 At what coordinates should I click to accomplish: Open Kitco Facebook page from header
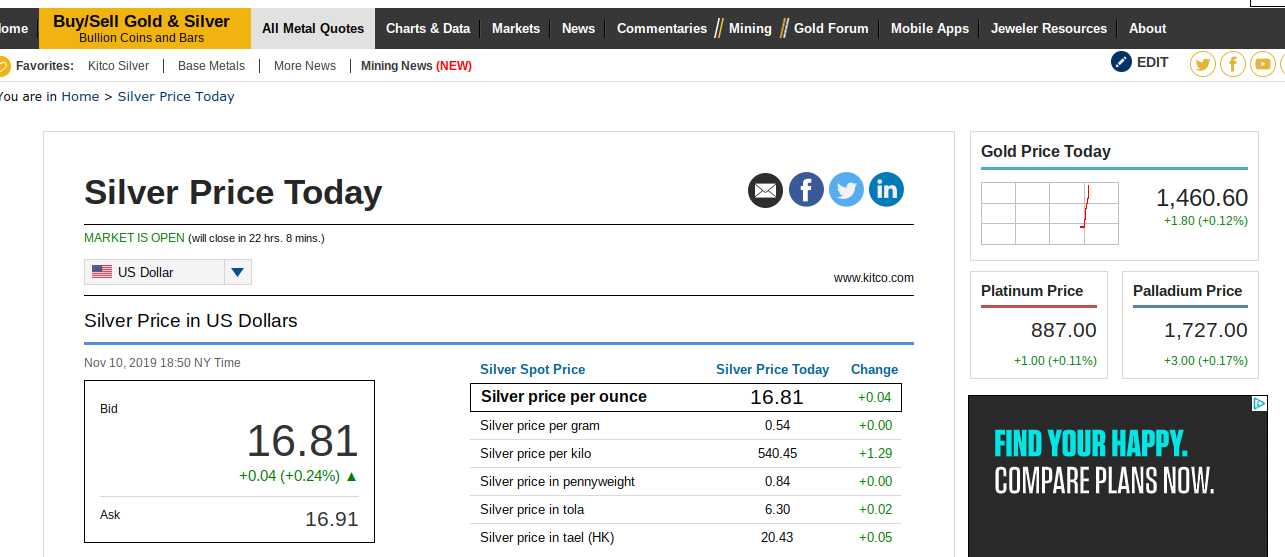pyautogui.click(x=1233, y=65)
